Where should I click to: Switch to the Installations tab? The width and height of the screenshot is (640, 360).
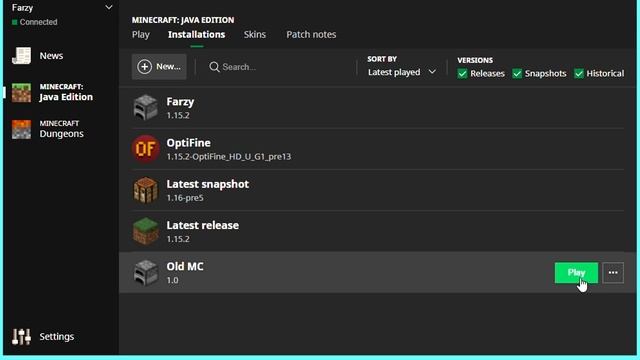196,35
